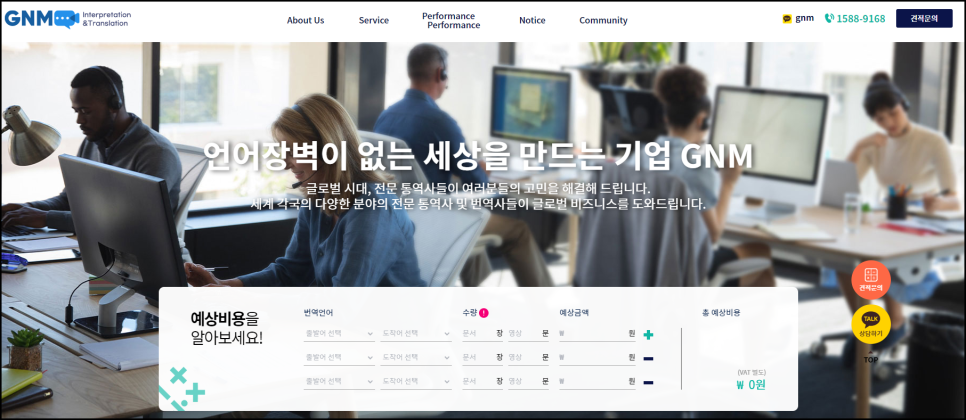This screenshot has width=966, height=420.
Task: Click the second row 예상금액 amount field
Action: click(597, 357)
